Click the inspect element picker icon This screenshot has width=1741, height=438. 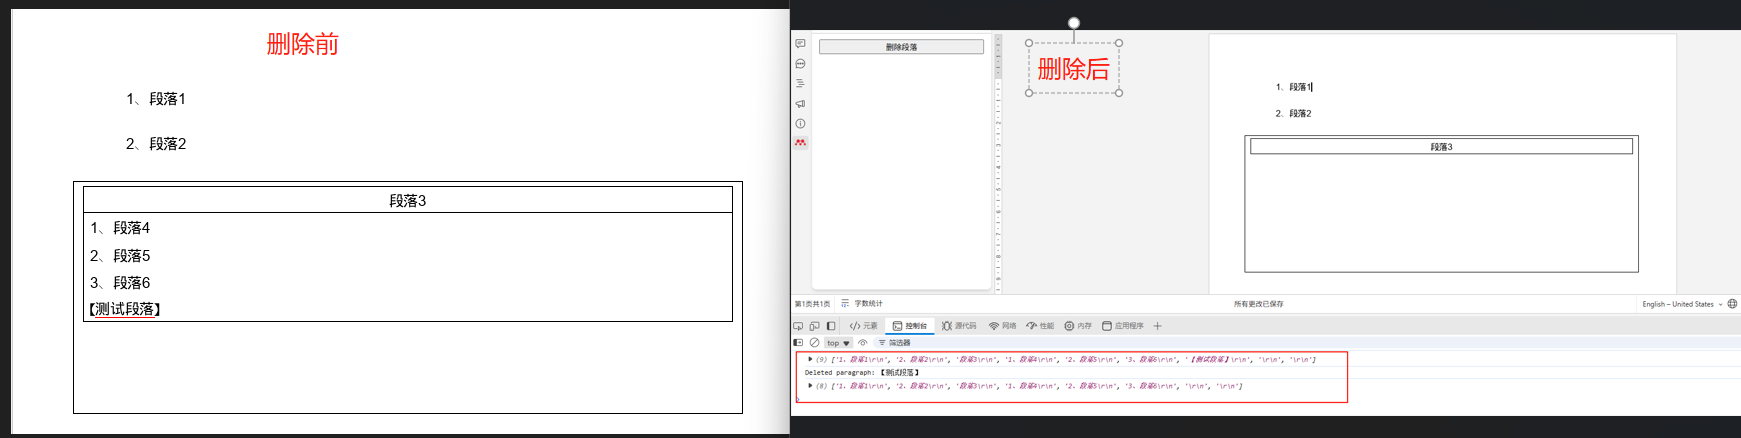(798, 326)
